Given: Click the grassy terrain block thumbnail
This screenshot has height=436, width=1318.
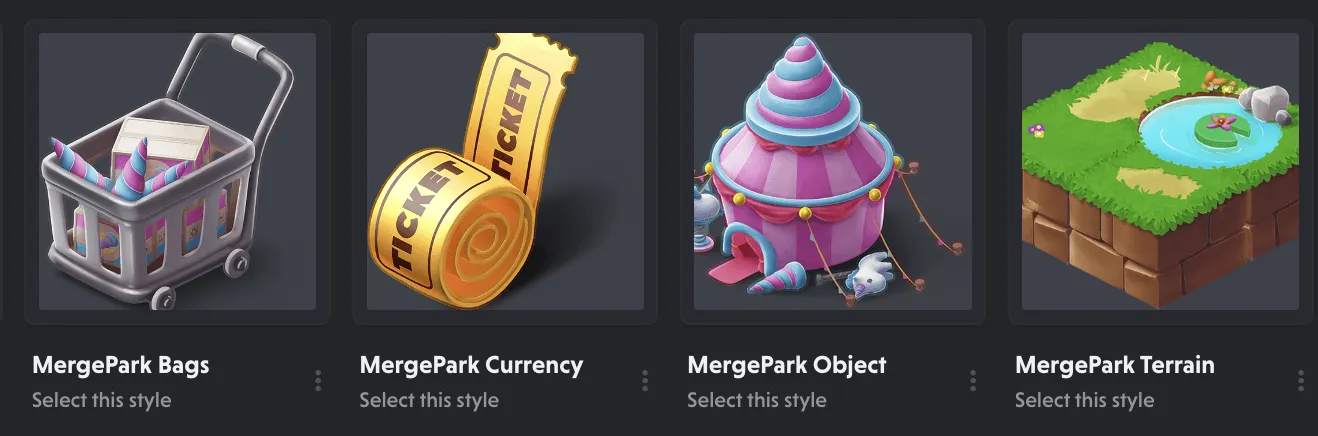Looking at the screenshot, I should (x=1160, y=171).
